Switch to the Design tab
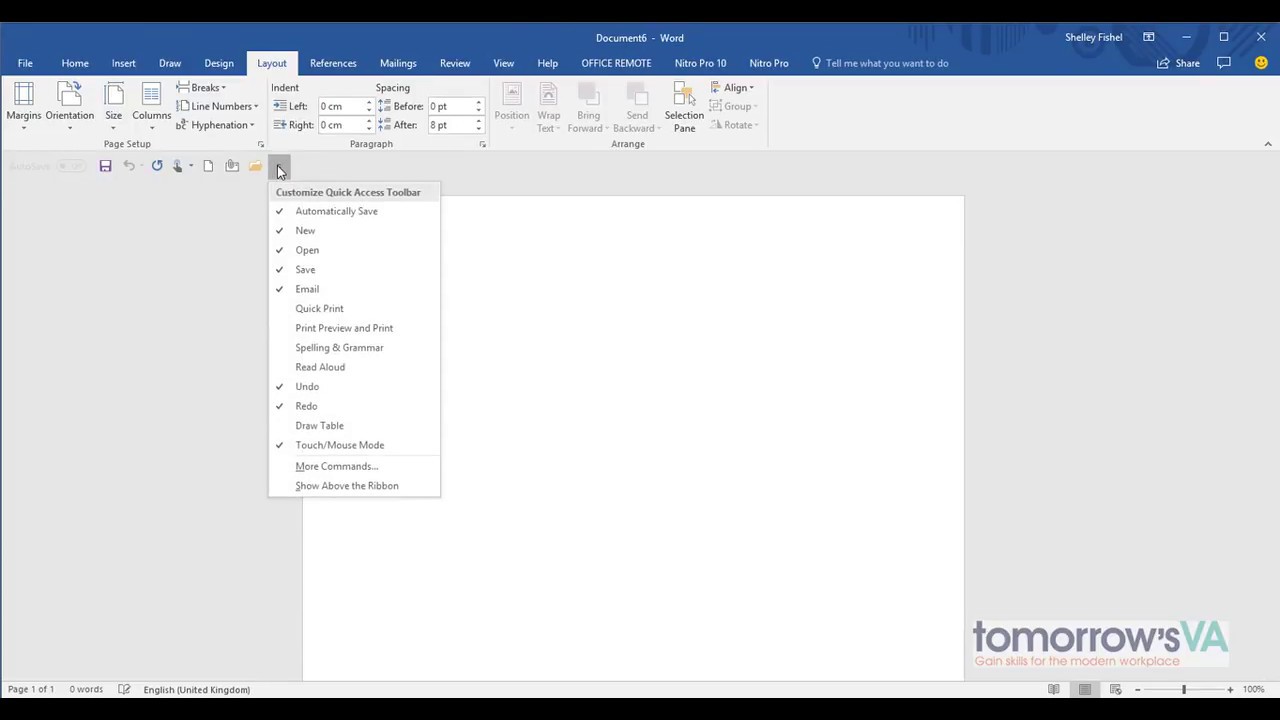The height and width of the screenshot is (720, 1280). pos(219,63)
